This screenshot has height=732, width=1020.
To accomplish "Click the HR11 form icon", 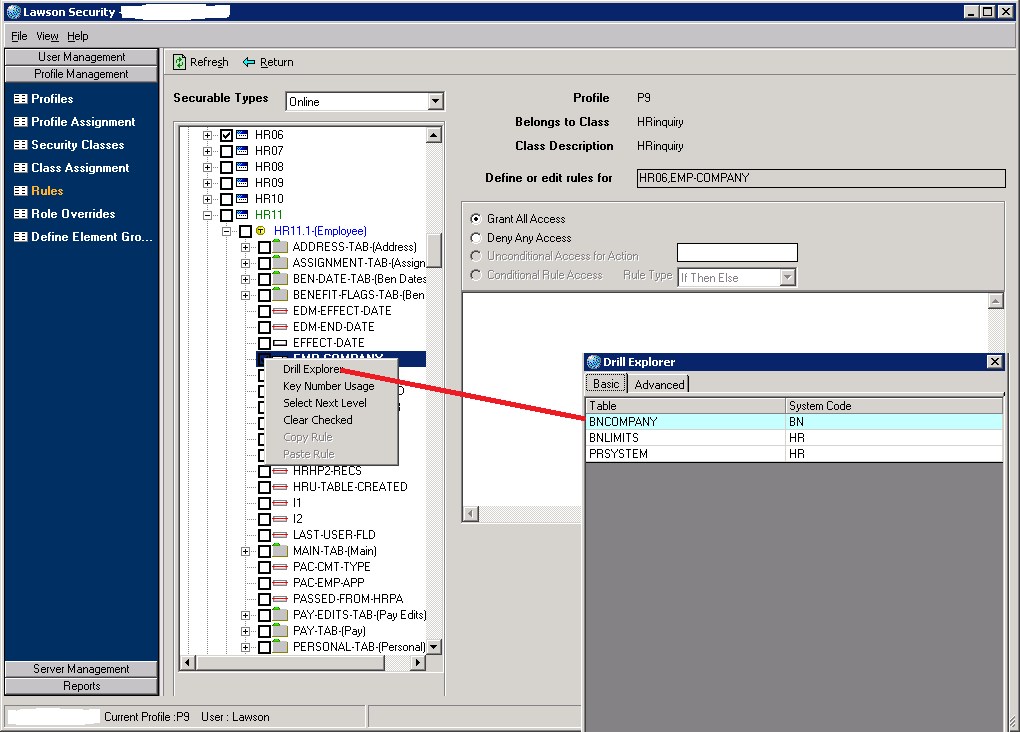I will coord(242,215).
